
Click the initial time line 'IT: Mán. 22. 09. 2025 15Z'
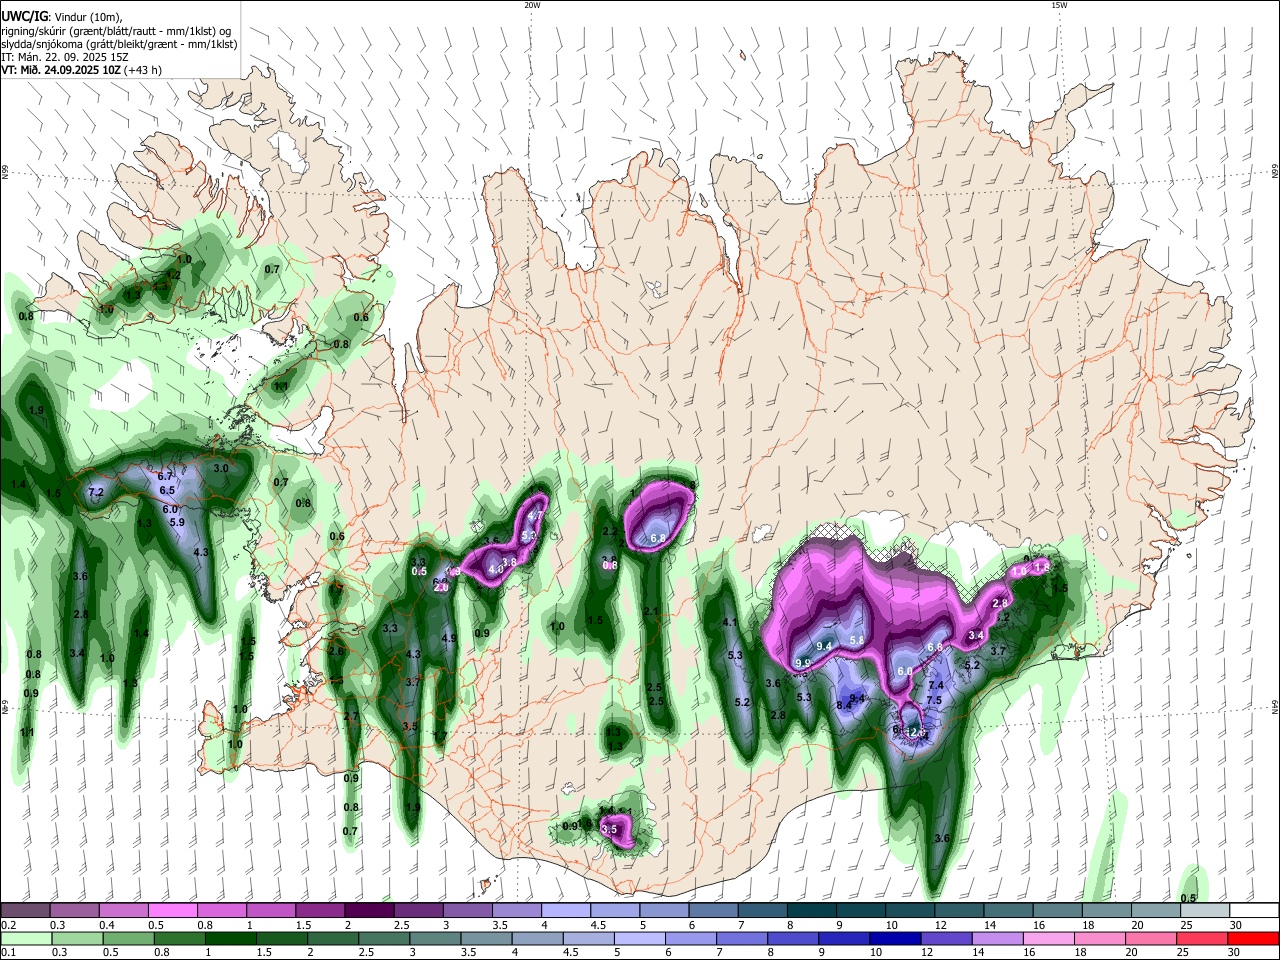pyautogui.click(x=64, y=57)
